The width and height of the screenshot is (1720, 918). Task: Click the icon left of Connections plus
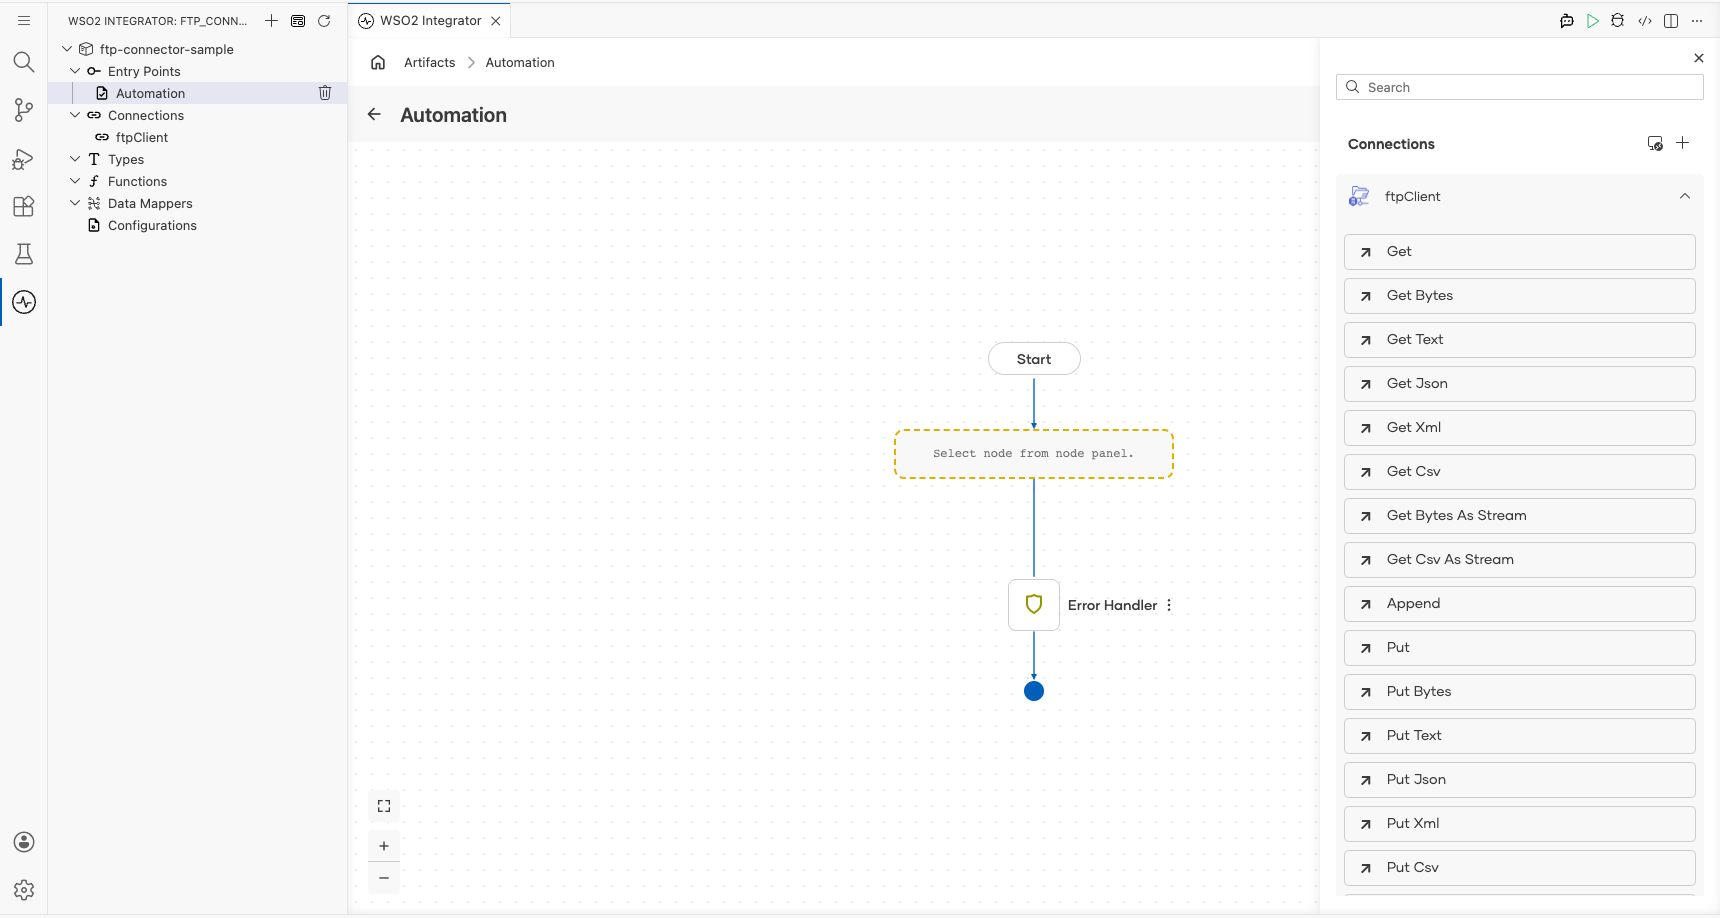[x=1655, y=143]
